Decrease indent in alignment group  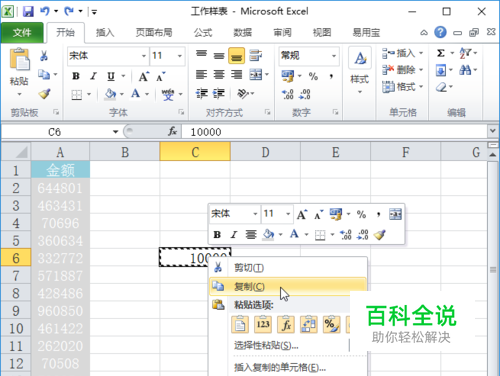[201, 94]
